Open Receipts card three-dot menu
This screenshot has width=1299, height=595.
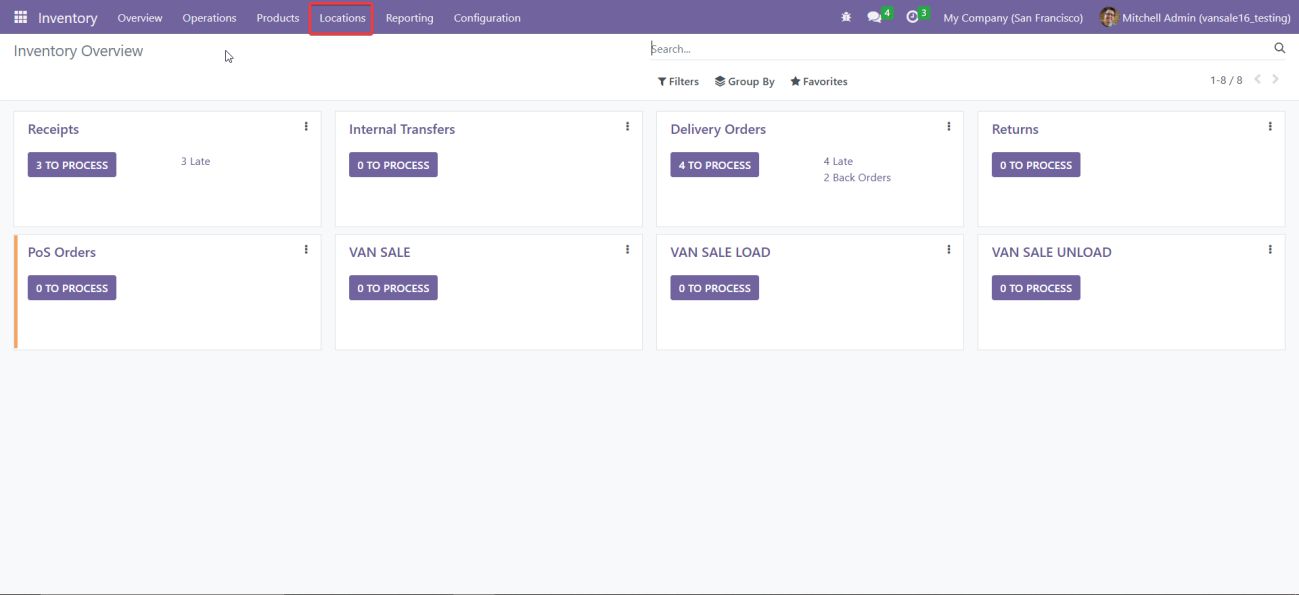tap(306, 127)
